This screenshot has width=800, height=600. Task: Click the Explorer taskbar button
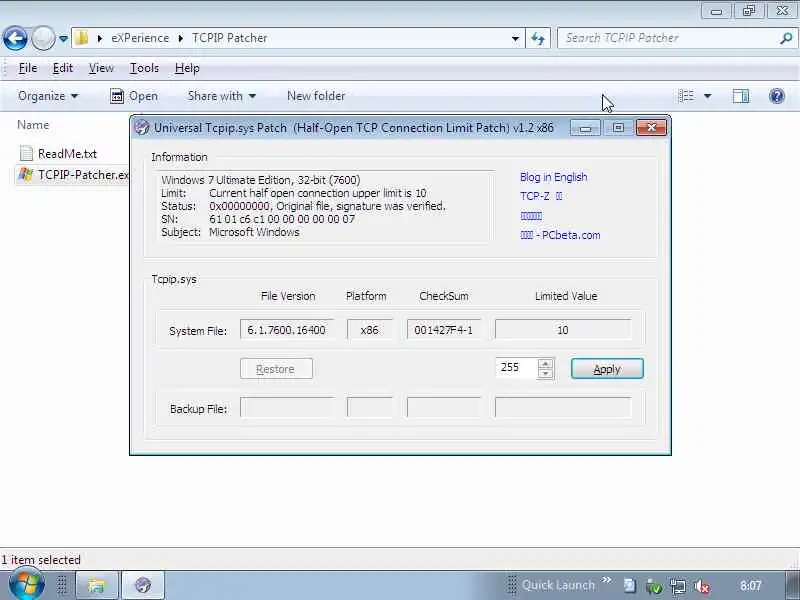97,585
